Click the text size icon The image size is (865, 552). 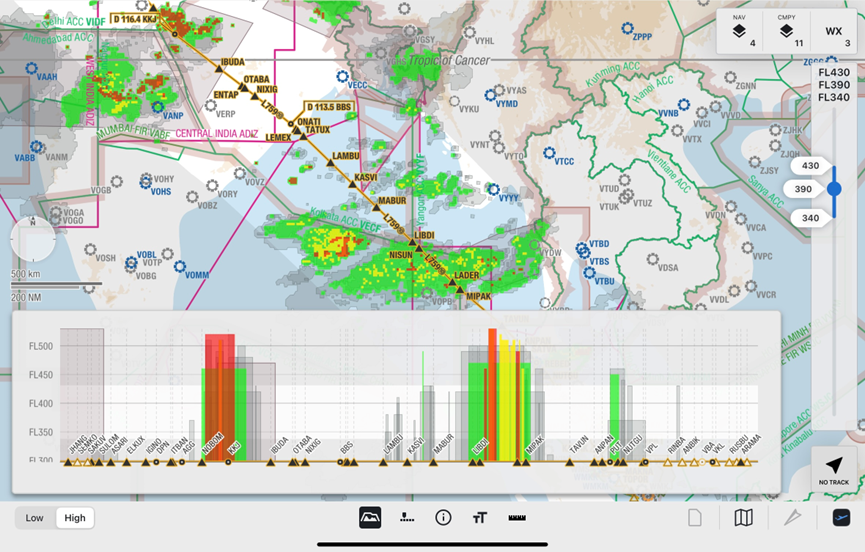point(480,518)
